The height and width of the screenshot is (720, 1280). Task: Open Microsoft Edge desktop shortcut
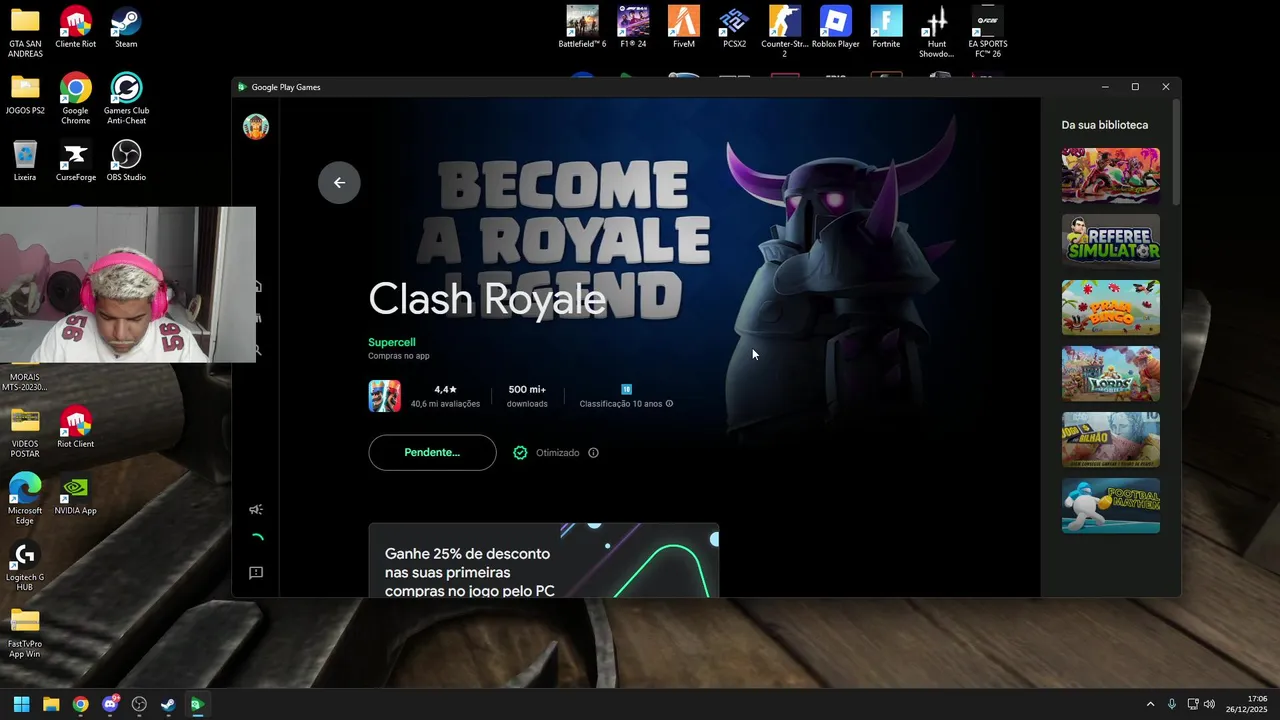point(25,499)
